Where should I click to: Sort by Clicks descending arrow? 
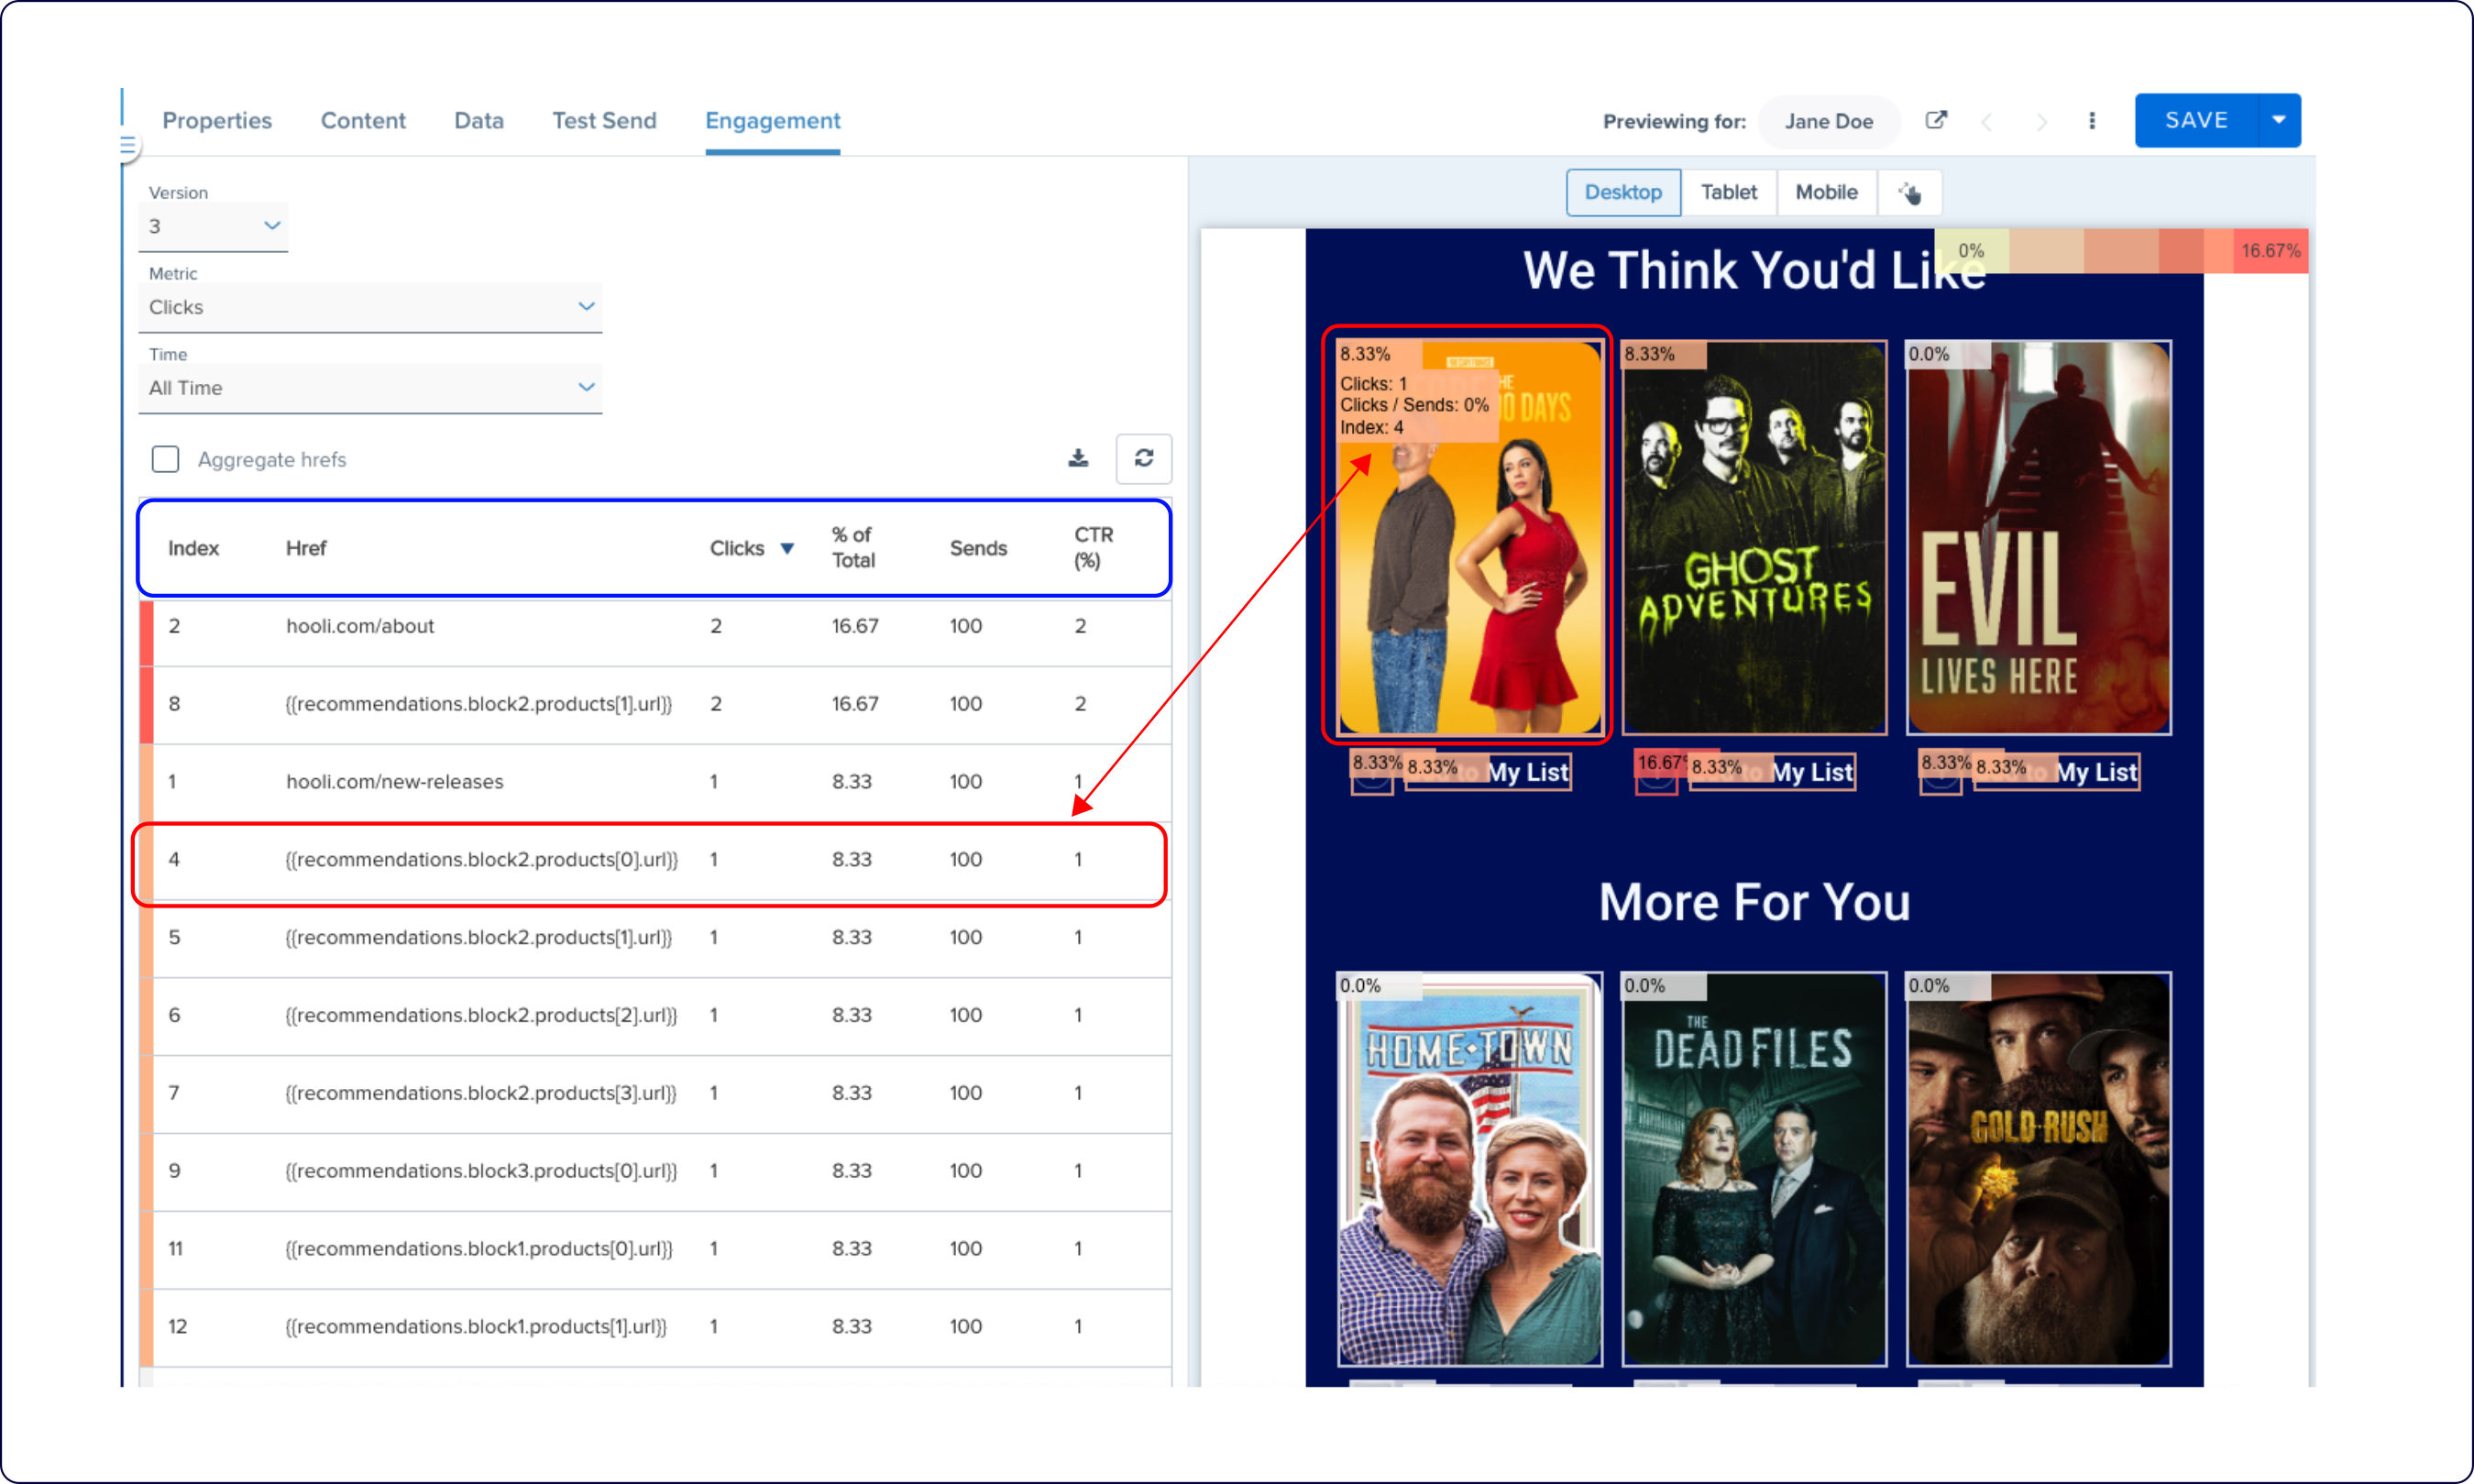(x=787, y=548)
